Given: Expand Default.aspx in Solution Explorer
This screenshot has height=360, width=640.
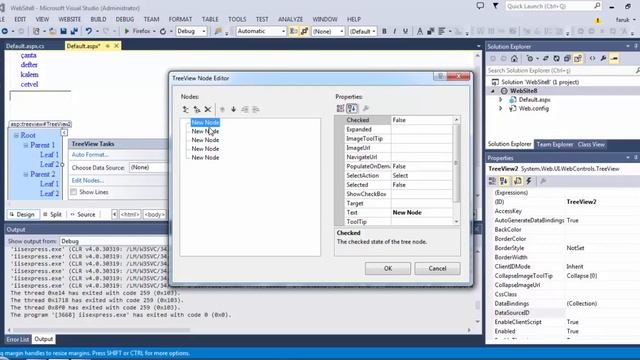Looking at the screenshot, I should point(501,100).
